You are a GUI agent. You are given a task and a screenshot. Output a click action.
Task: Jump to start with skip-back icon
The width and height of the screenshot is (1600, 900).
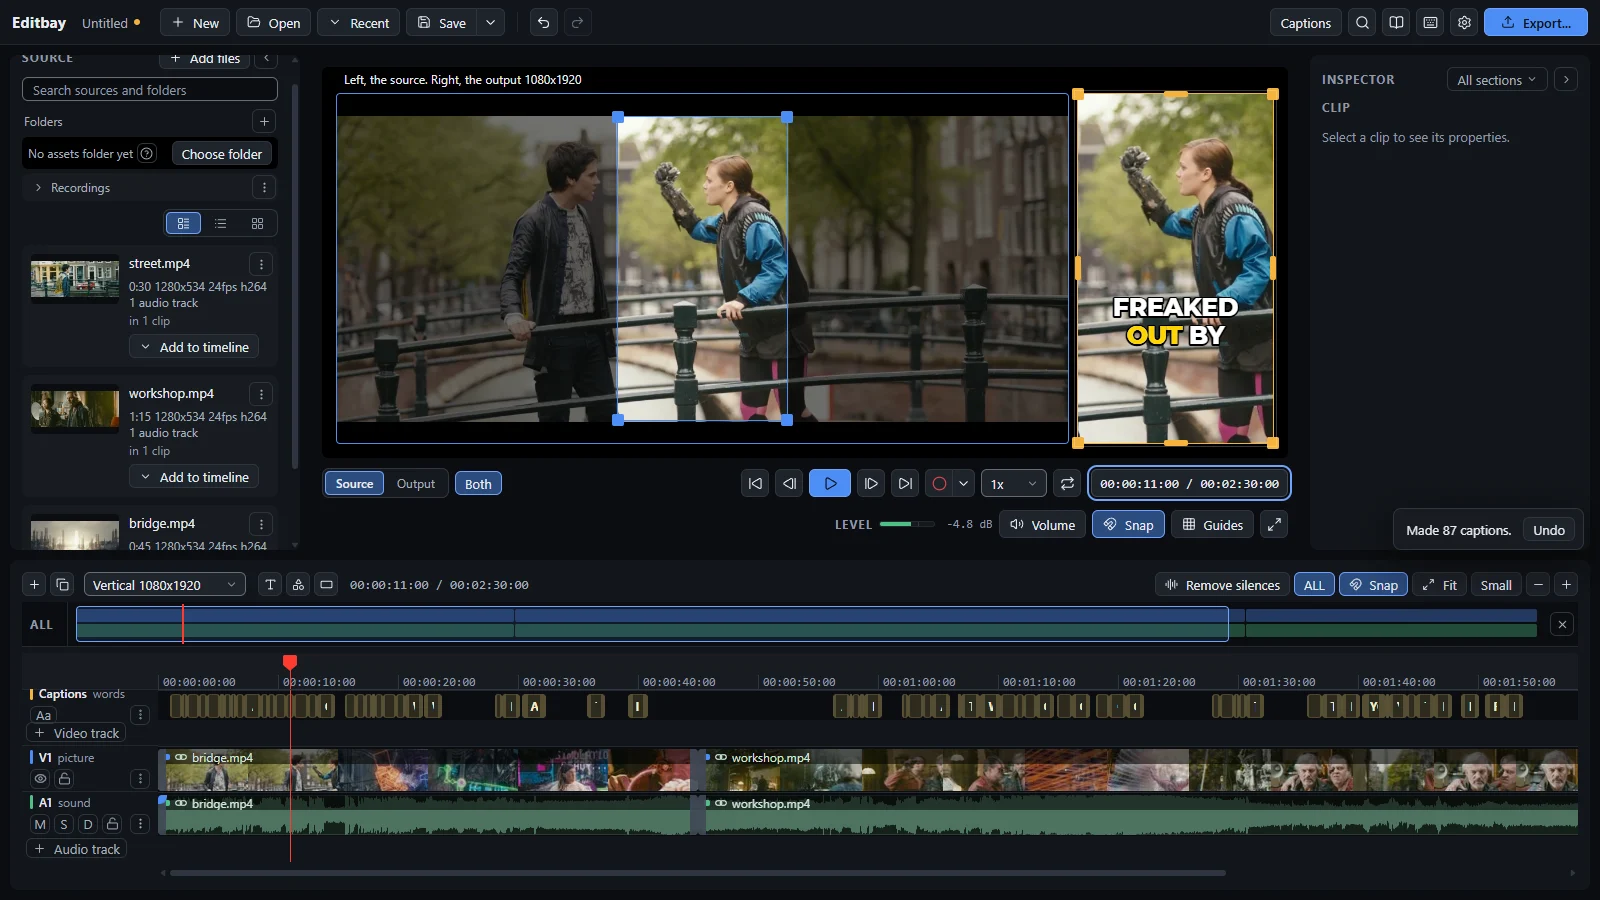tap(755, 483)
